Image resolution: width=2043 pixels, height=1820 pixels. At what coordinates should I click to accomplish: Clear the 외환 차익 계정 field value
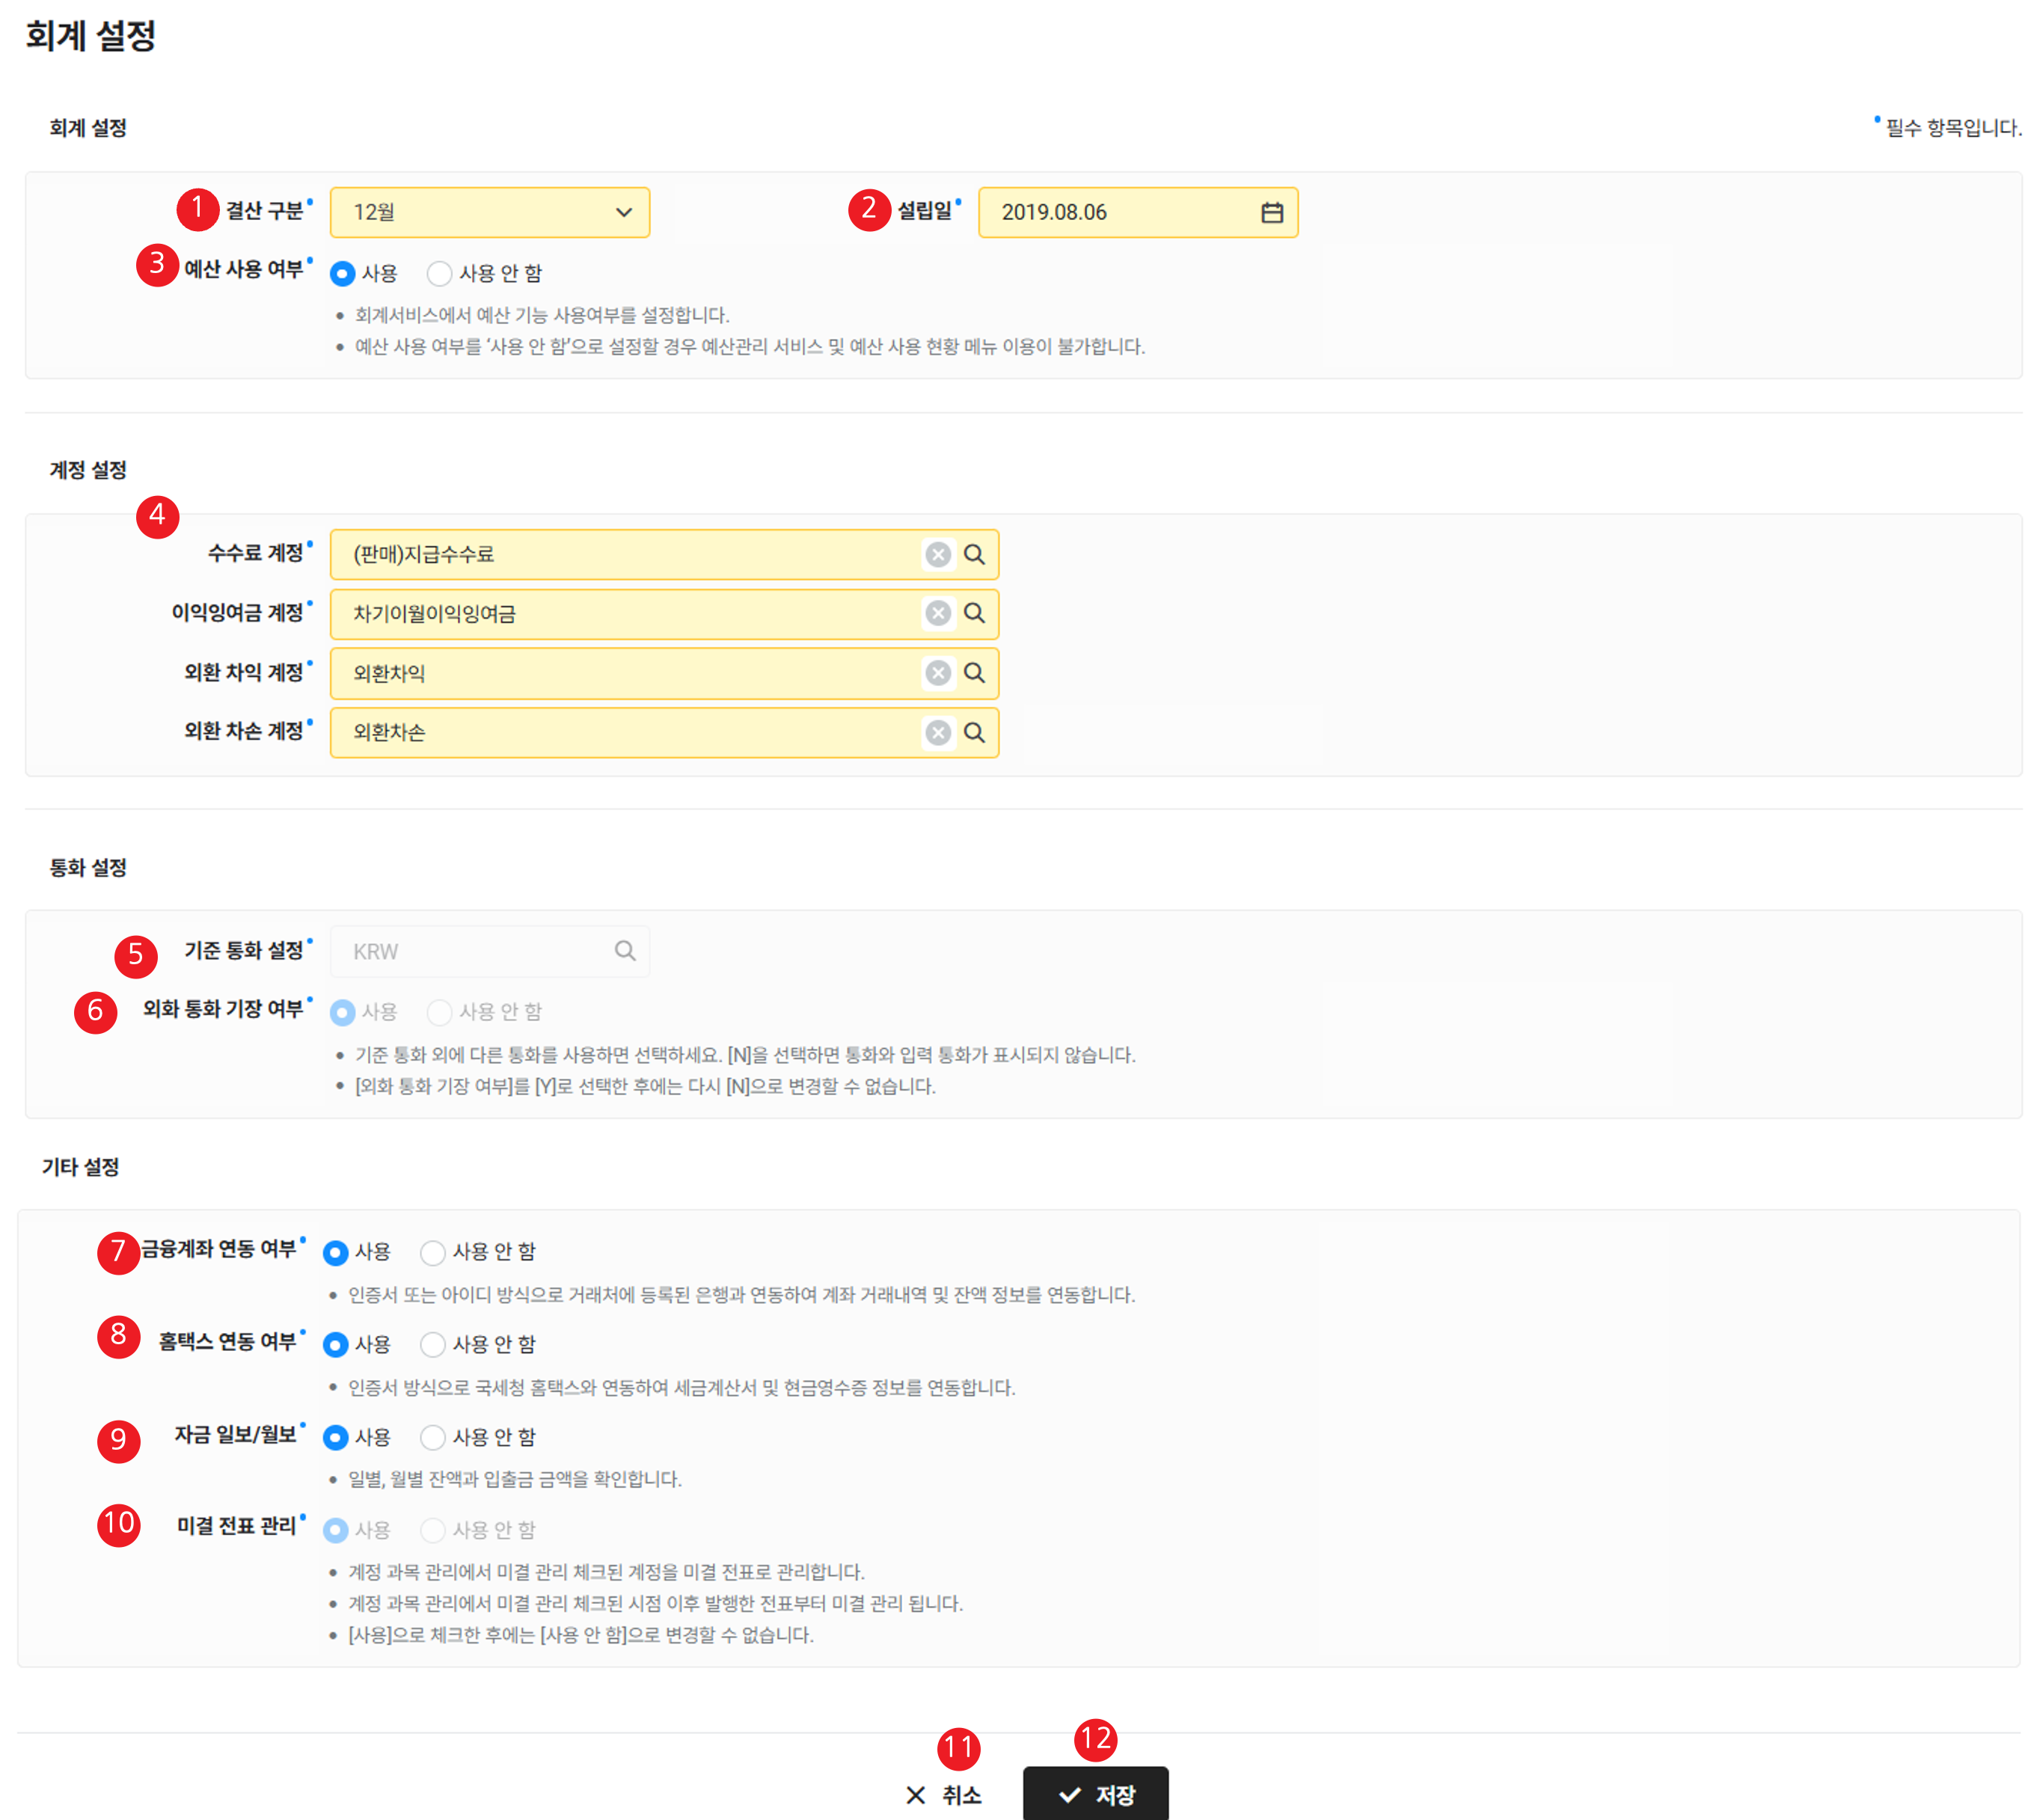937,673
